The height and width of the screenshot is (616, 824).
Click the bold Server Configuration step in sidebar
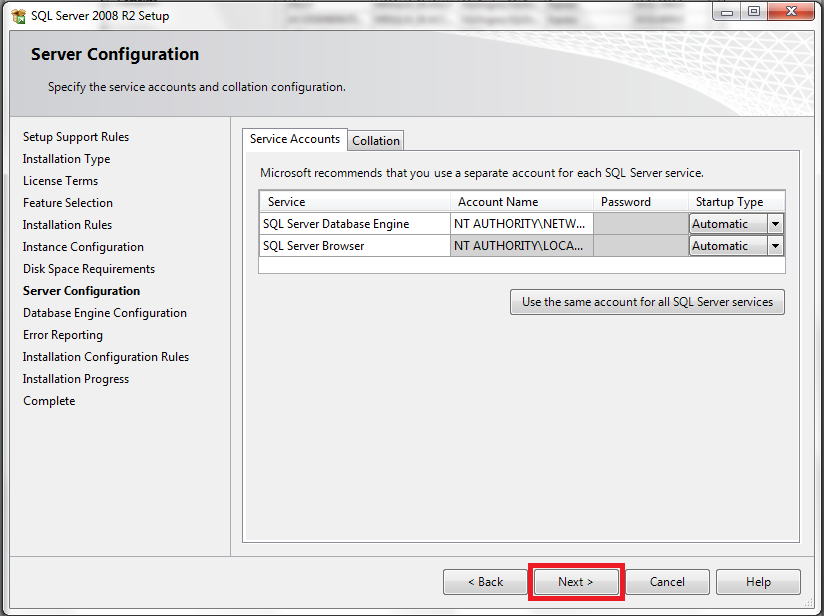pos(81,291)
